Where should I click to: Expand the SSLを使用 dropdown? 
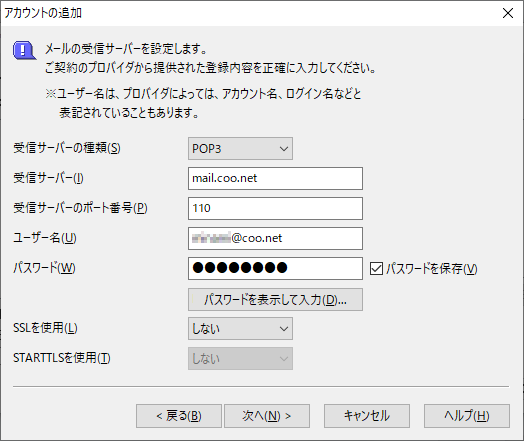coord(240,329)
